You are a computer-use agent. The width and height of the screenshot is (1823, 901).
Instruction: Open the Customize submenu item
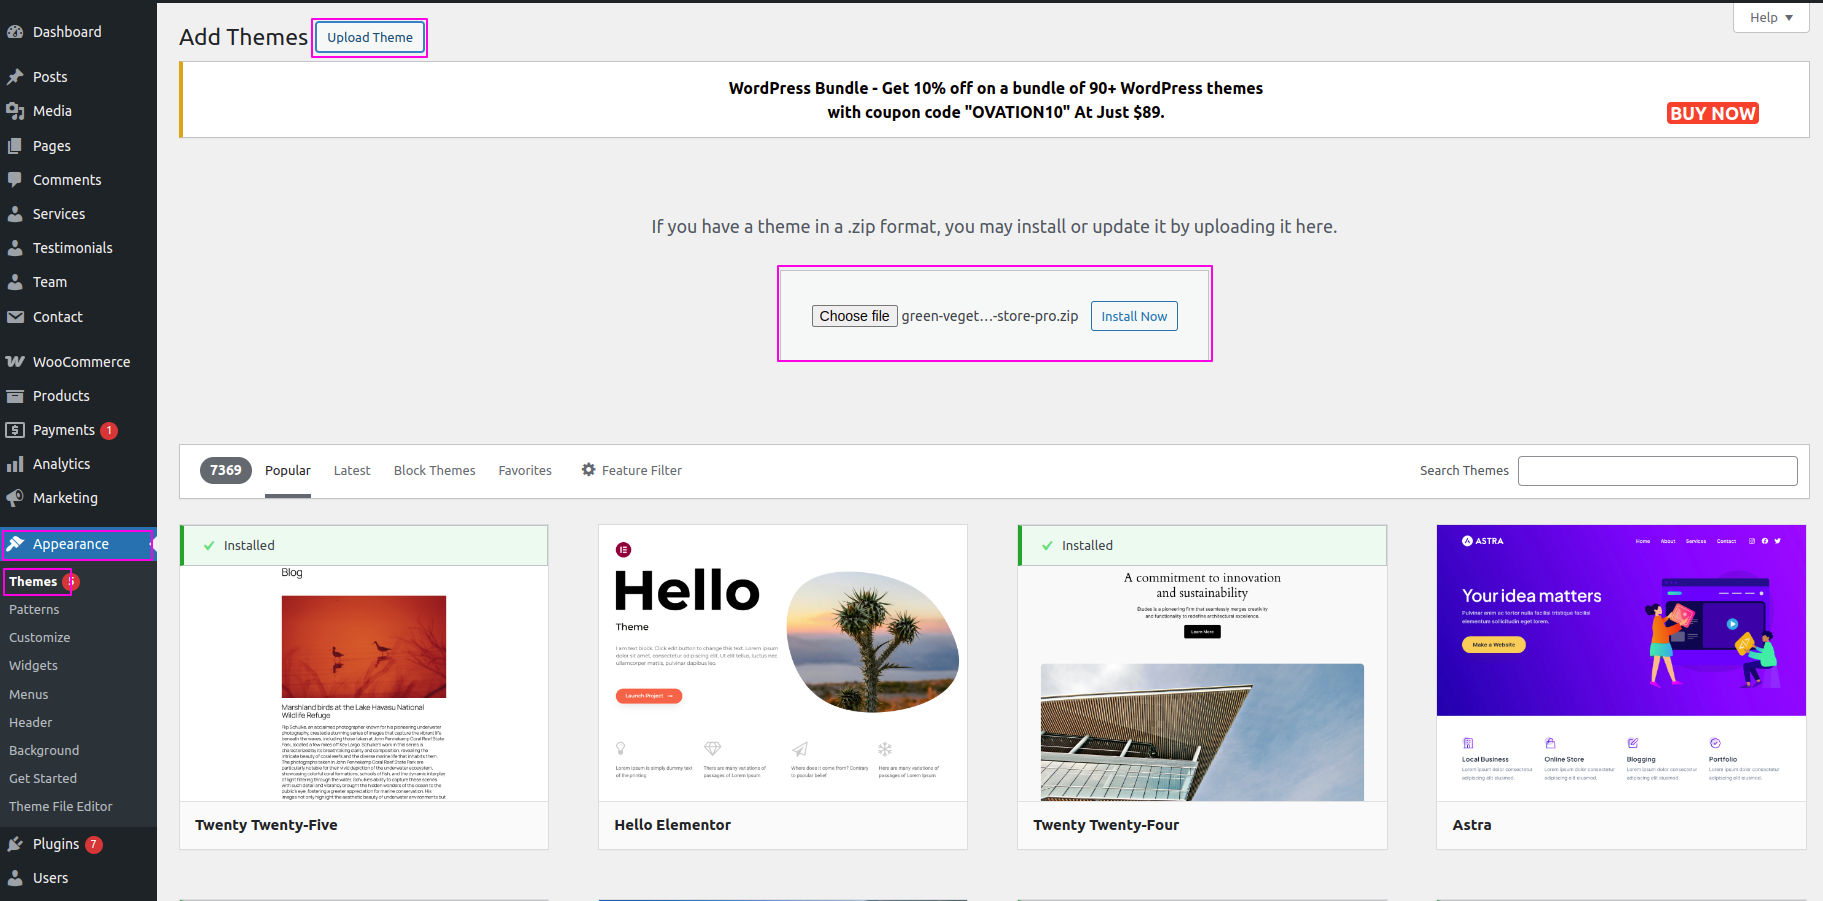pyautogui.click(x=40, y=638)
